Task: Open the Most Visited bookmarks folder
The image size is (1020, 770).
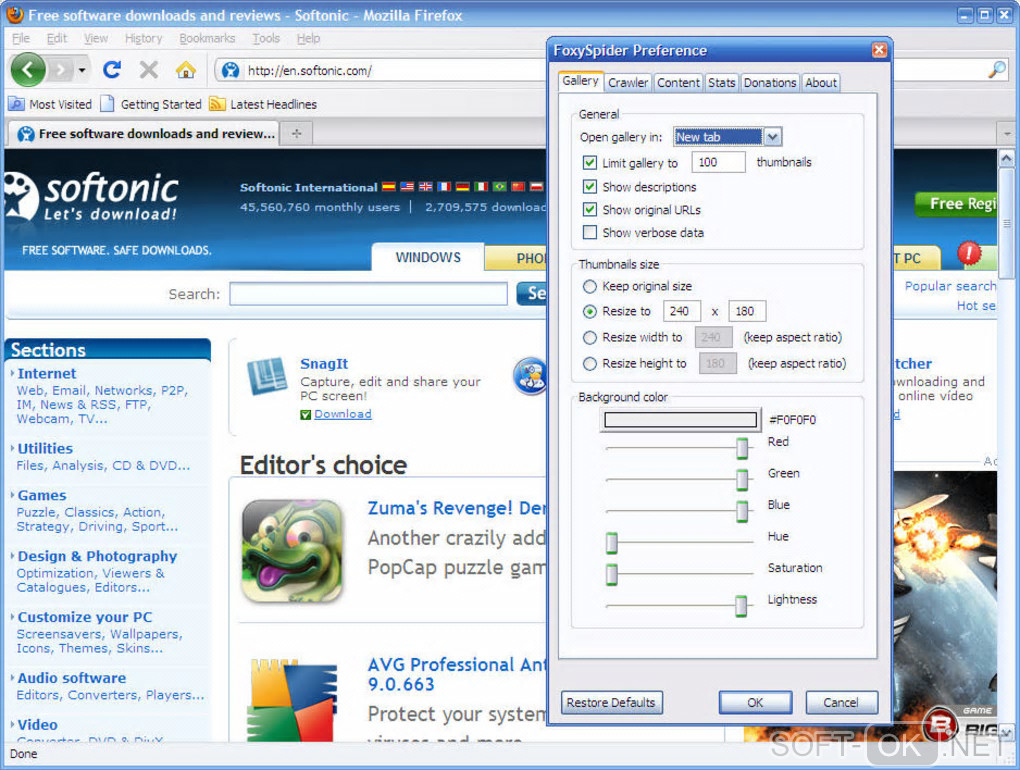Action: point(50,104)
